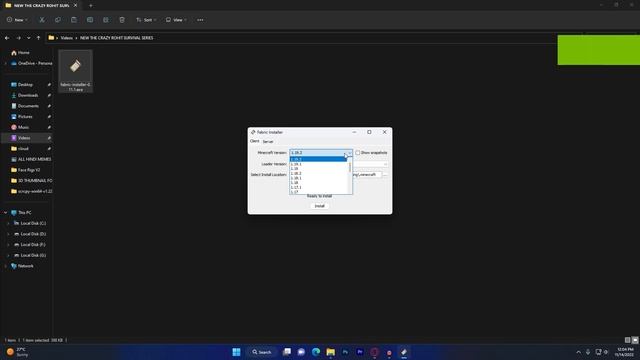640x360 pixels.
Task: Open Desktop in the sidebar
Action: 25,84
